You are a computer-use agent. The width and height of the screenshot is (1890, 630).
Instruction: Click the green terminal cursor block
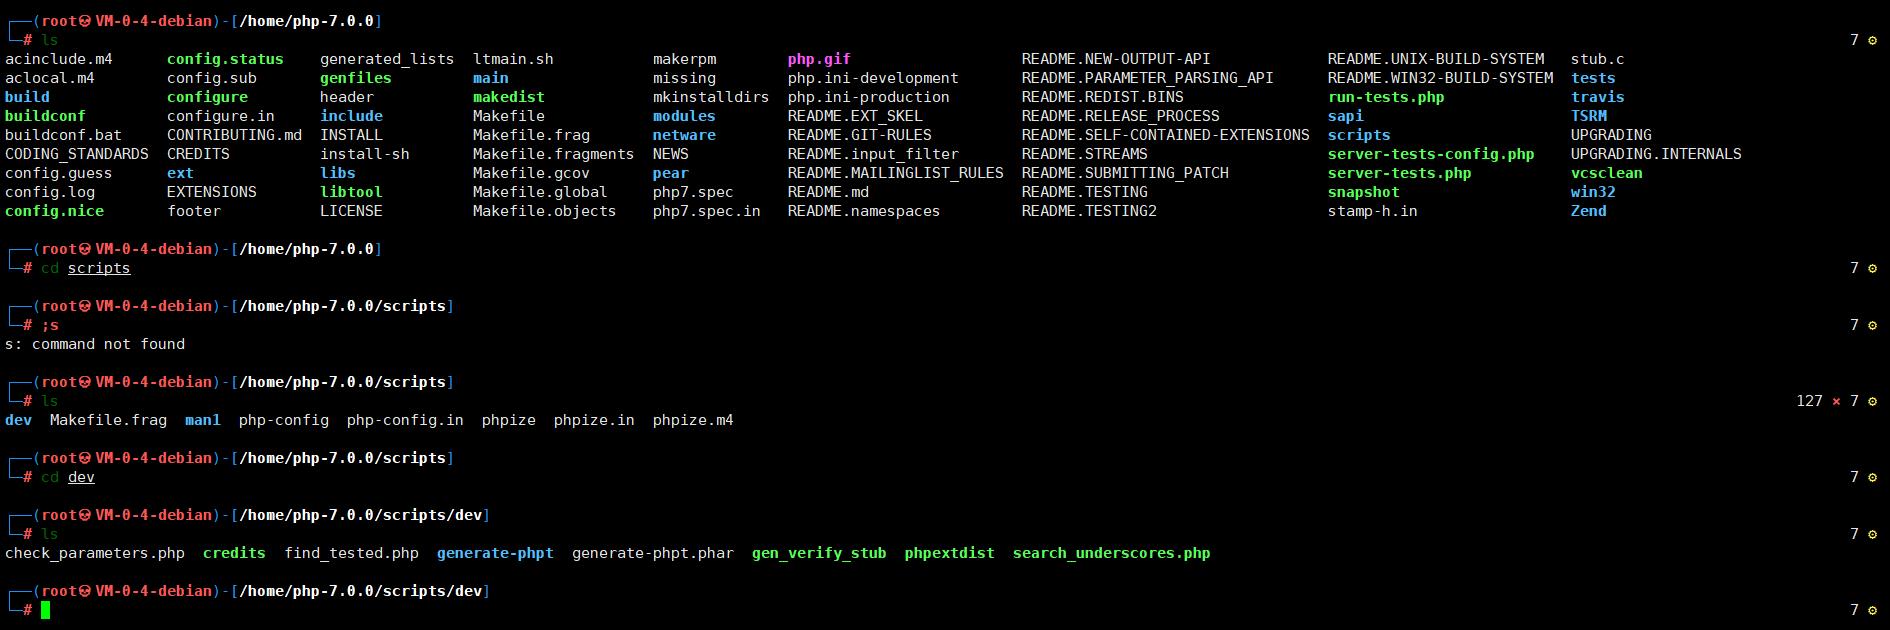point(45,610)
